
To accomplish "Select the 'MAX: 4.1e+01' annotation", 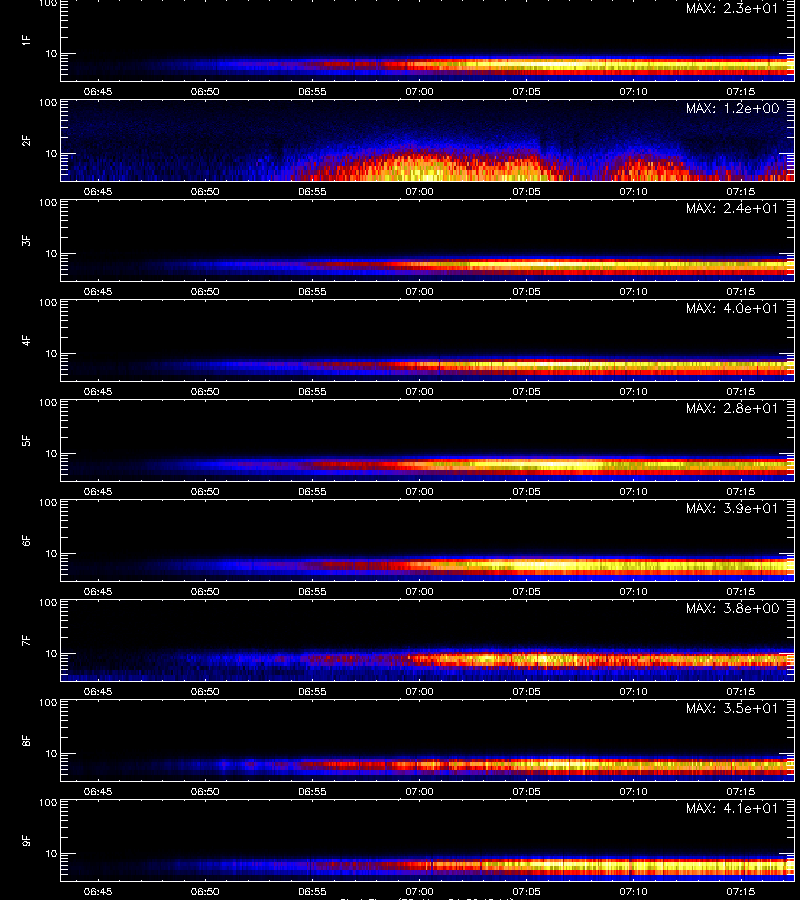I will (732, 808).
